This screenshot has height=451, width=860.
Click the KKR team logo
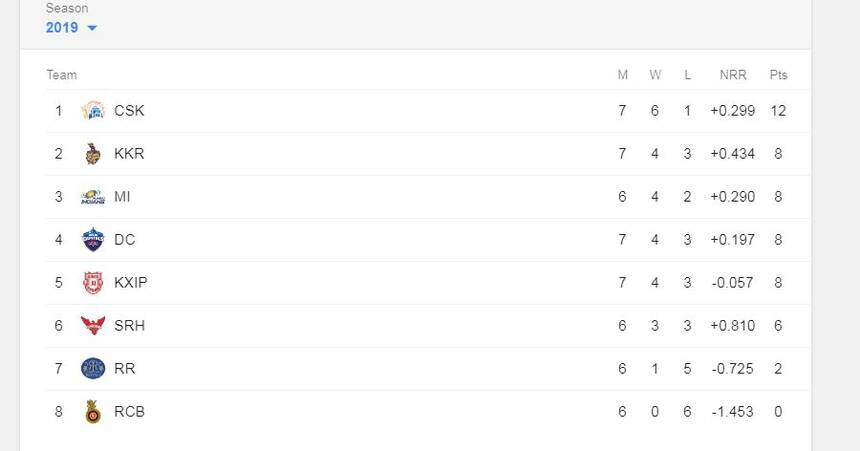93,154
